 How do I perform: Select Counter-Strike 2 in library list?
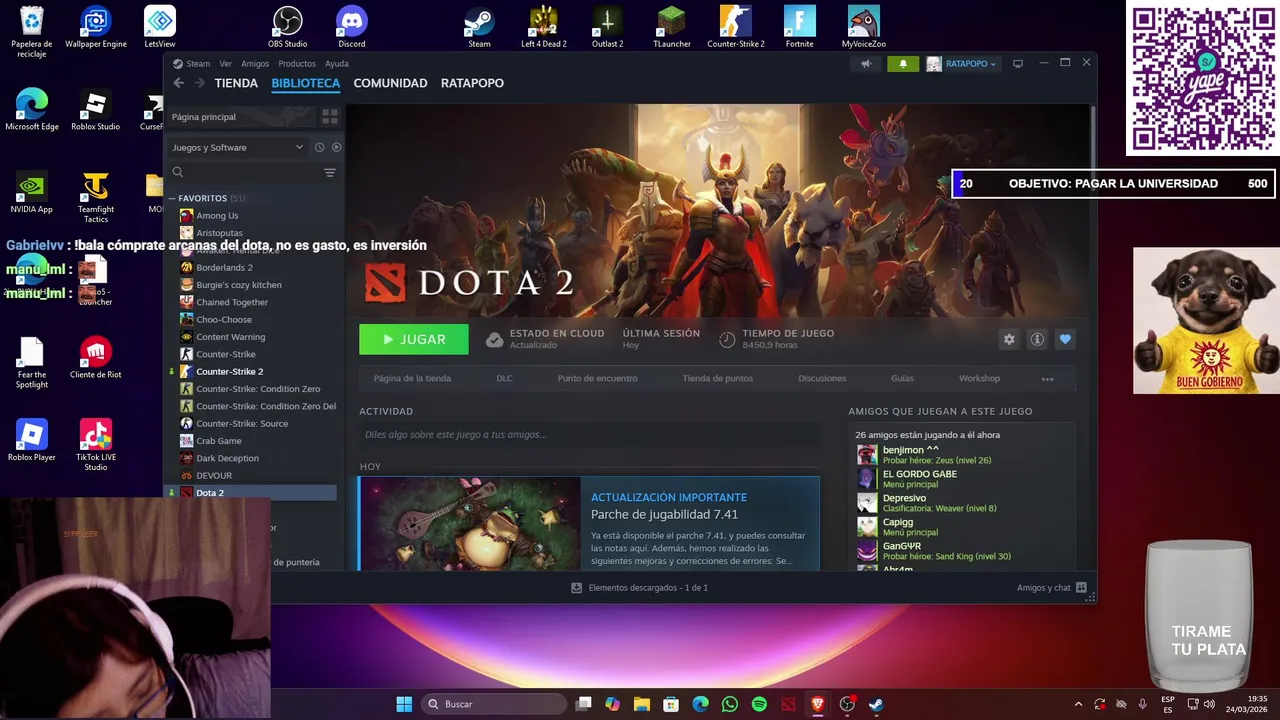coord(229,371)
